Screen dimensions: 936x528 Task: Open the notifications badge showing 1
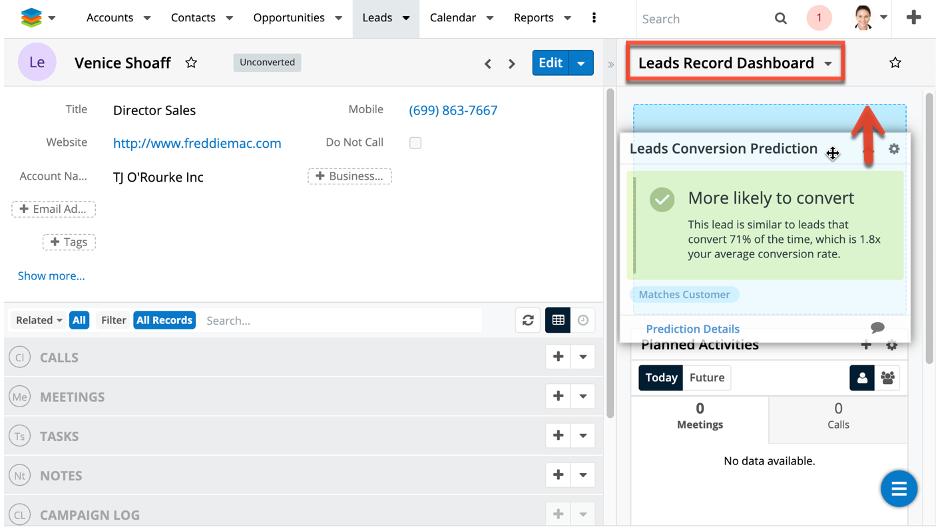point(819,18)
